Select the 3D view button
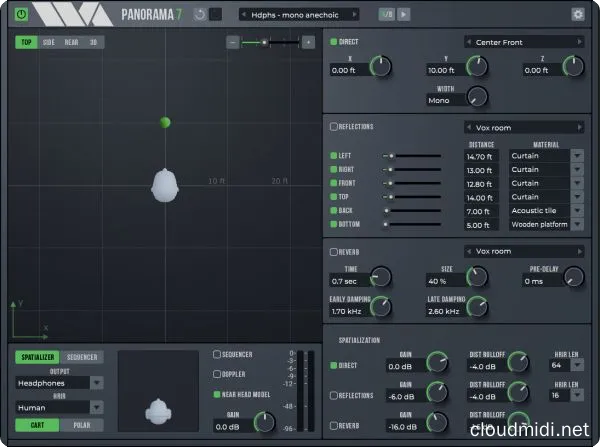Image resolution: width=600 pixels, height=447 pixels. (x=93, y=42)
